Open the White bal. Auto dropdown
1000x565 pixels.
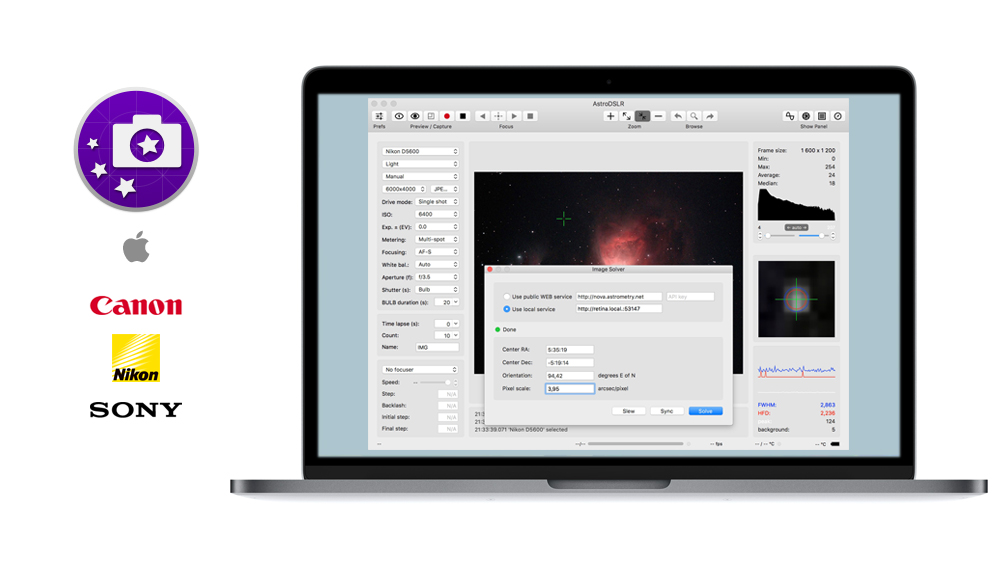pos(437,265)
